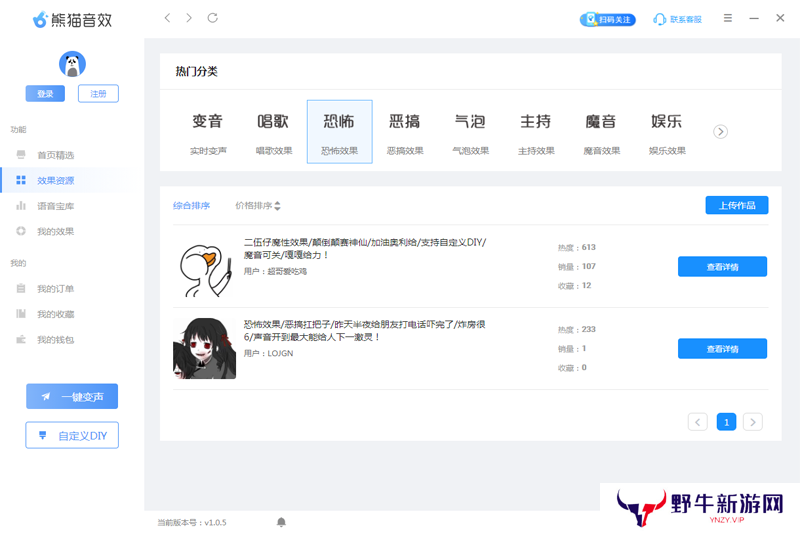This screenshot has width=800, height=533.
Task: Select page 1 in pagination
Action: (x=726, y=422)
